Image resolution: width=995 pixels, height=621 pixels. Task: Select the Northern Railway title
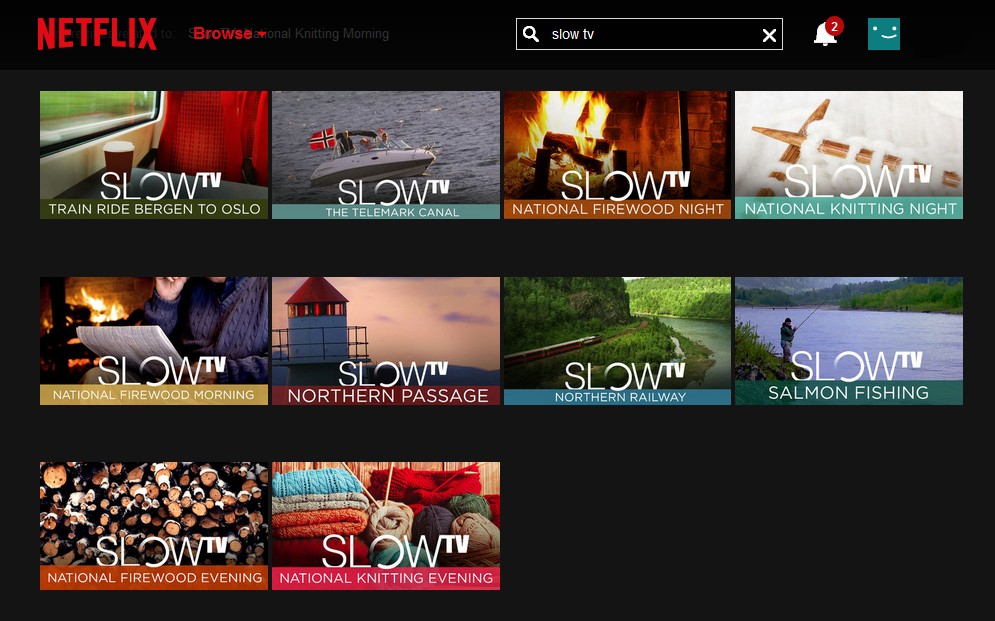point(617,341)
